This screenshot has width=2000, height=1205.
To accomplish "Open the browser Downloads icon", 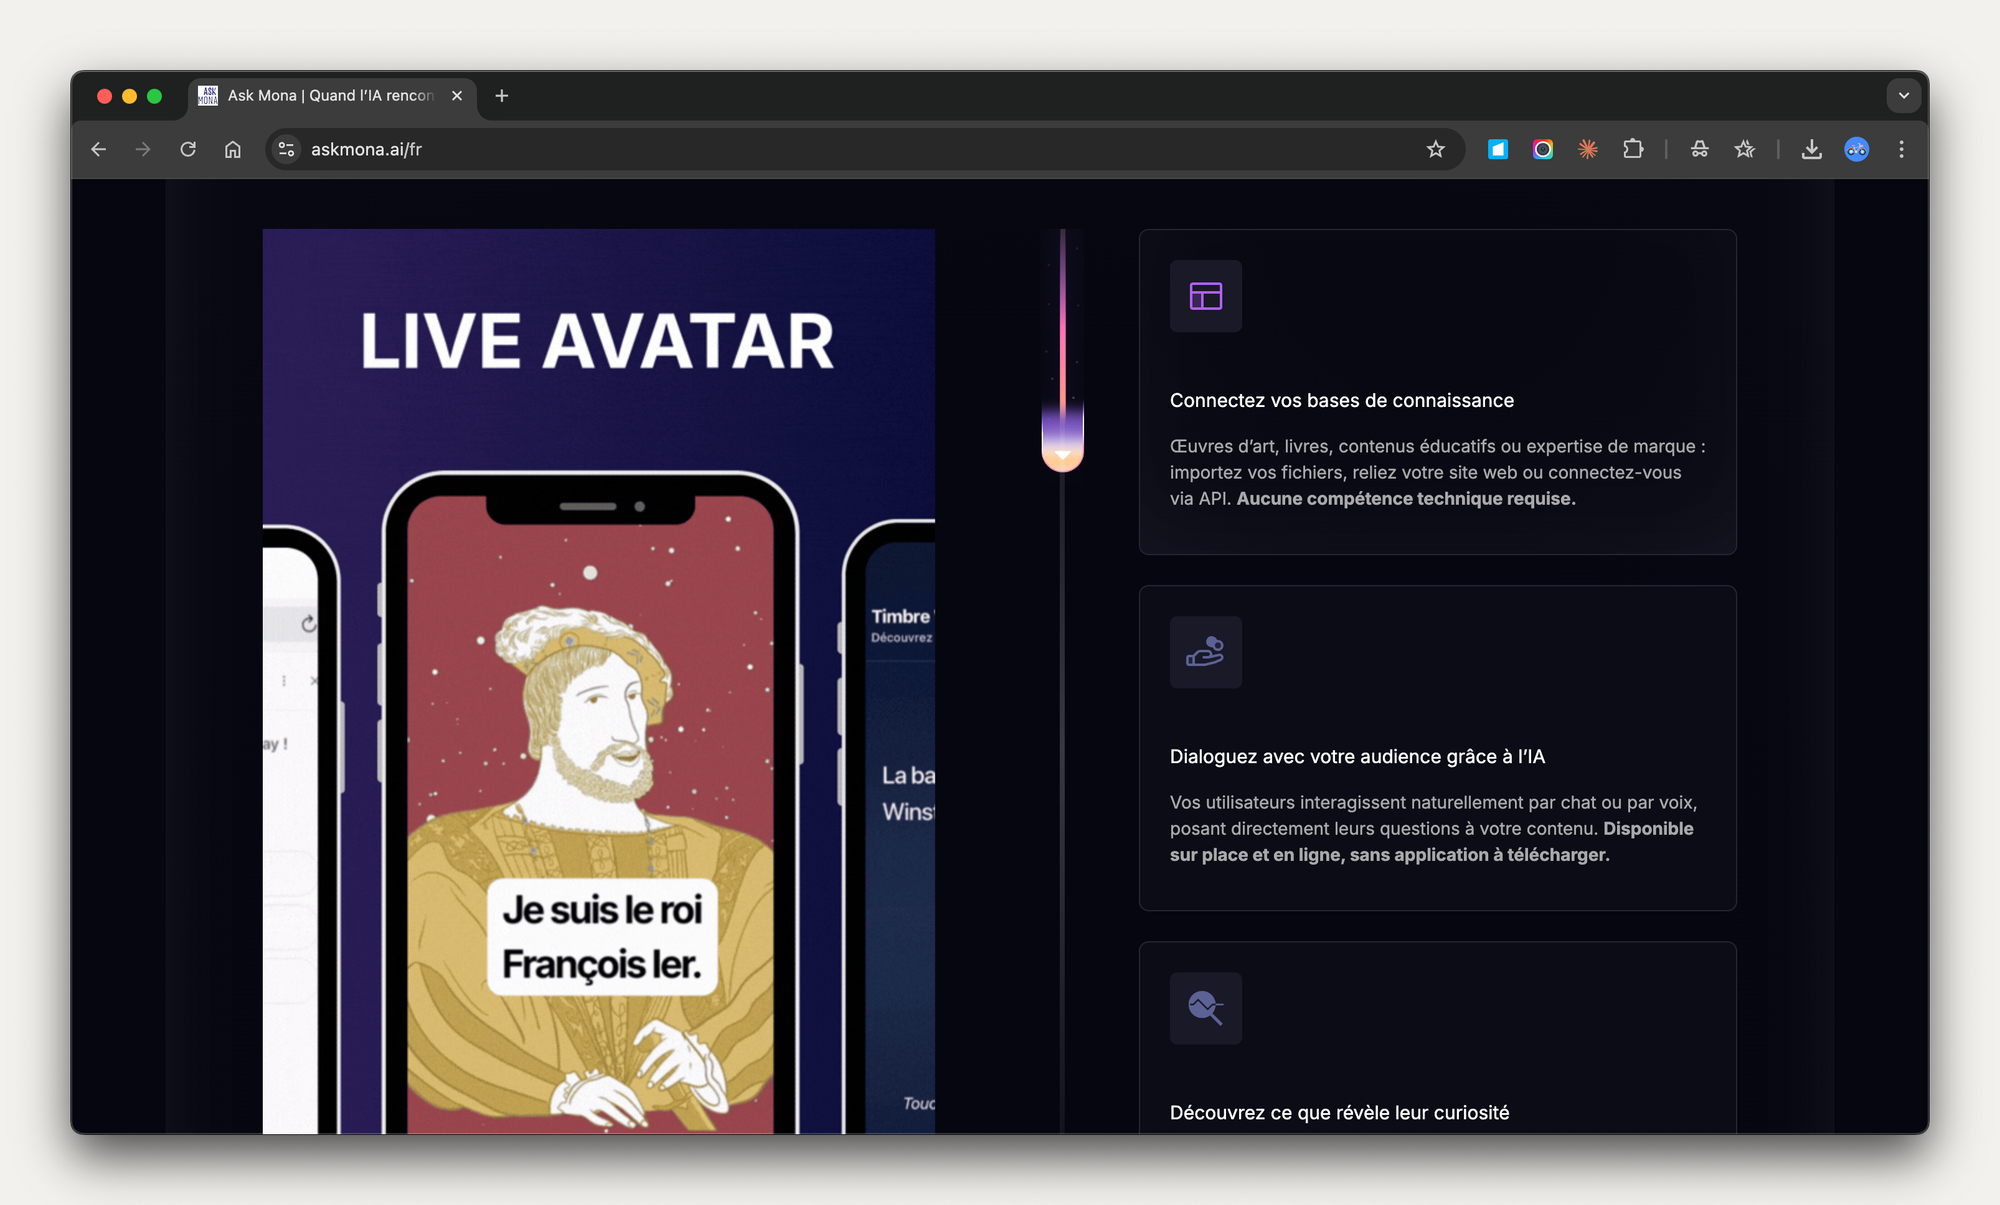I will (1811, 149).
